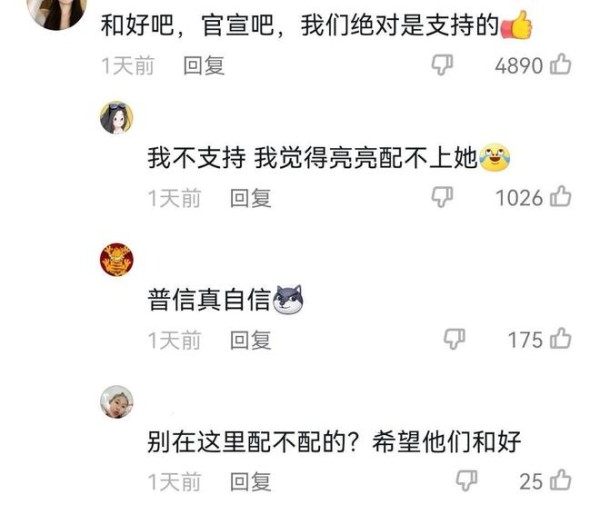Image resolution: width=600 pixels, height=524 pixels.
Task: Open the red tiger avatar profile
Action: (117, 260)
